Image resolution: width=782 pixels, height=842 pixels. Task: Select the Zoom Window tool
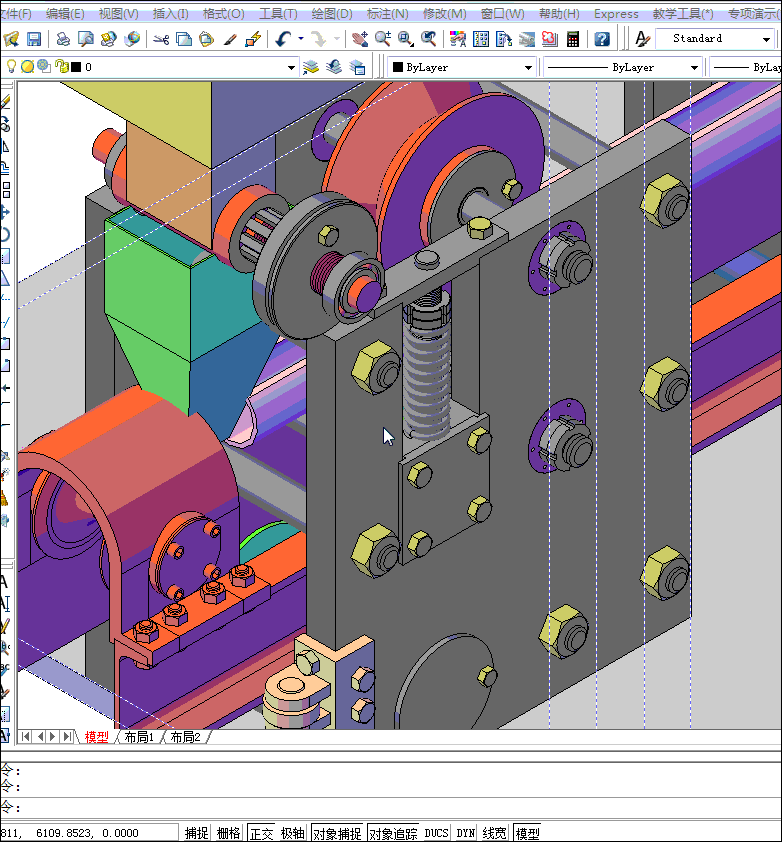click(406, 39)
